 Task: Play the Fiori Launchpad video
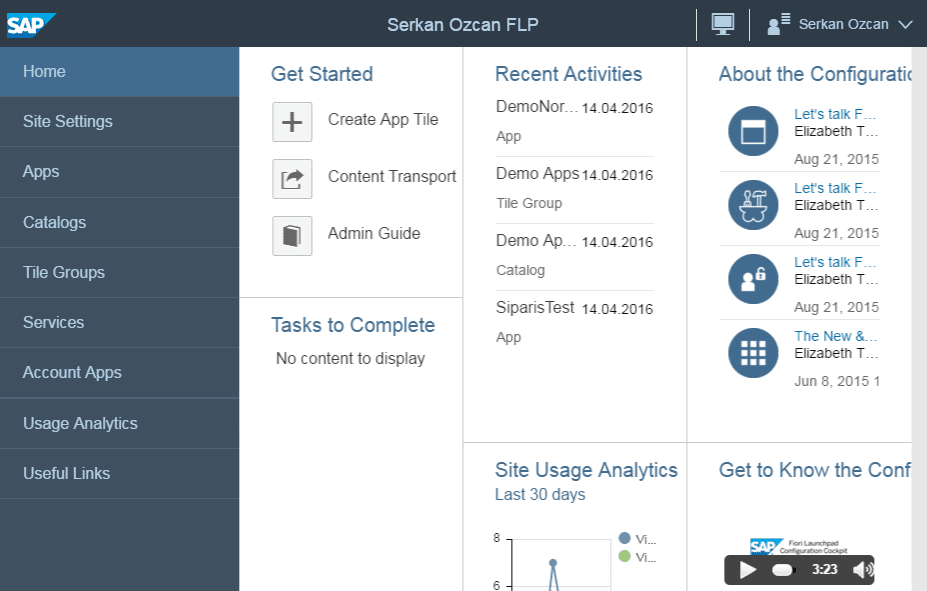tap(747, 570)
